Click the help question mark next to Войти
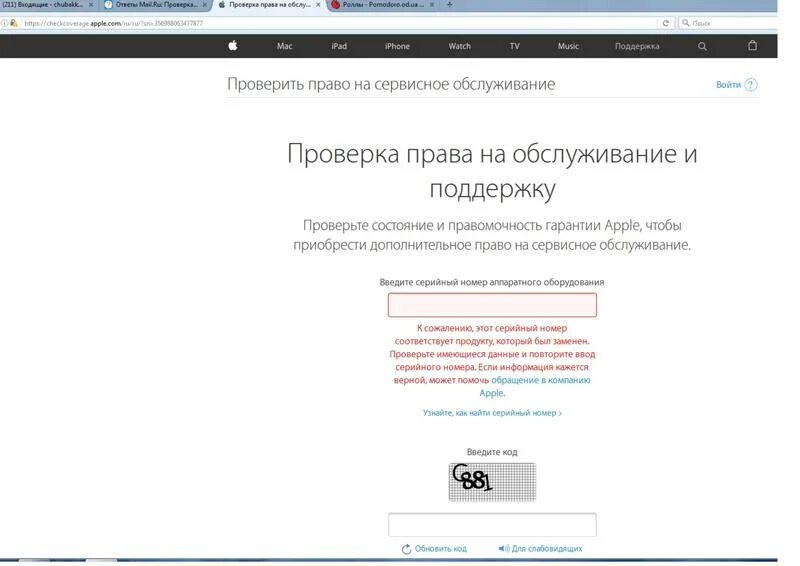This screenshot has width=800, height=566. click(x=751, y=85)
